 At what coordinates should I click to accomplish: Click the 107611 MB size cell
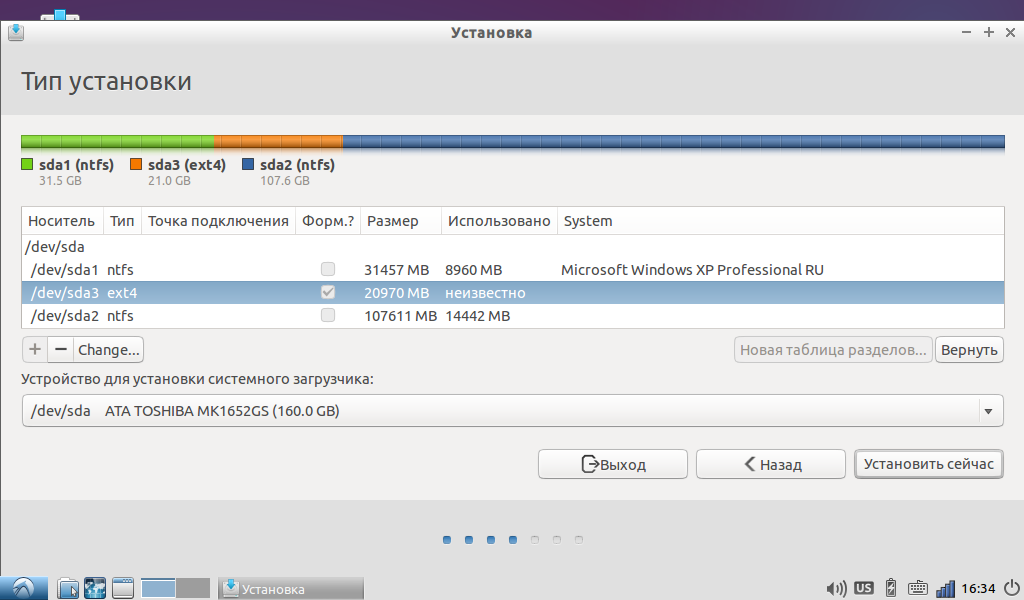click(400, 316)
